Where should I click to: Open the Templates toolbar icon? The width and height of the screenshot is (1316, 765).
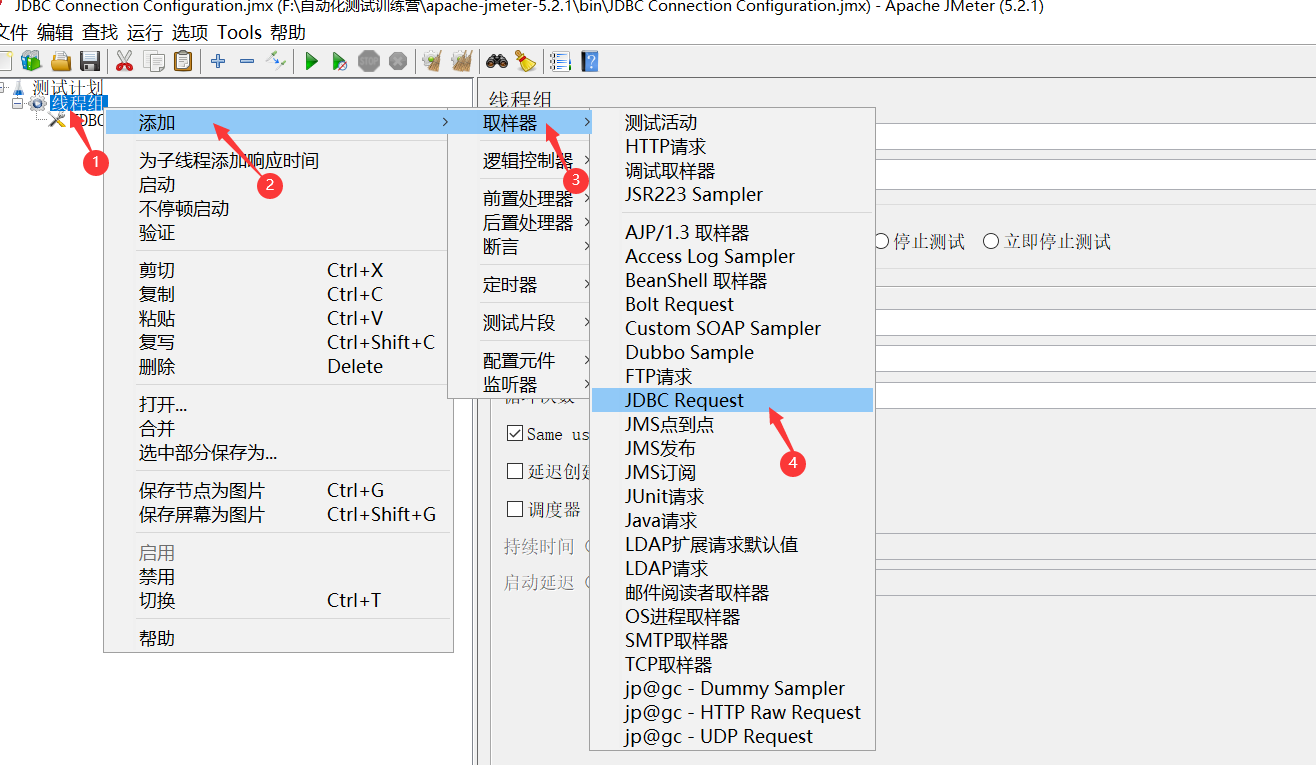[x=31, y=61]
